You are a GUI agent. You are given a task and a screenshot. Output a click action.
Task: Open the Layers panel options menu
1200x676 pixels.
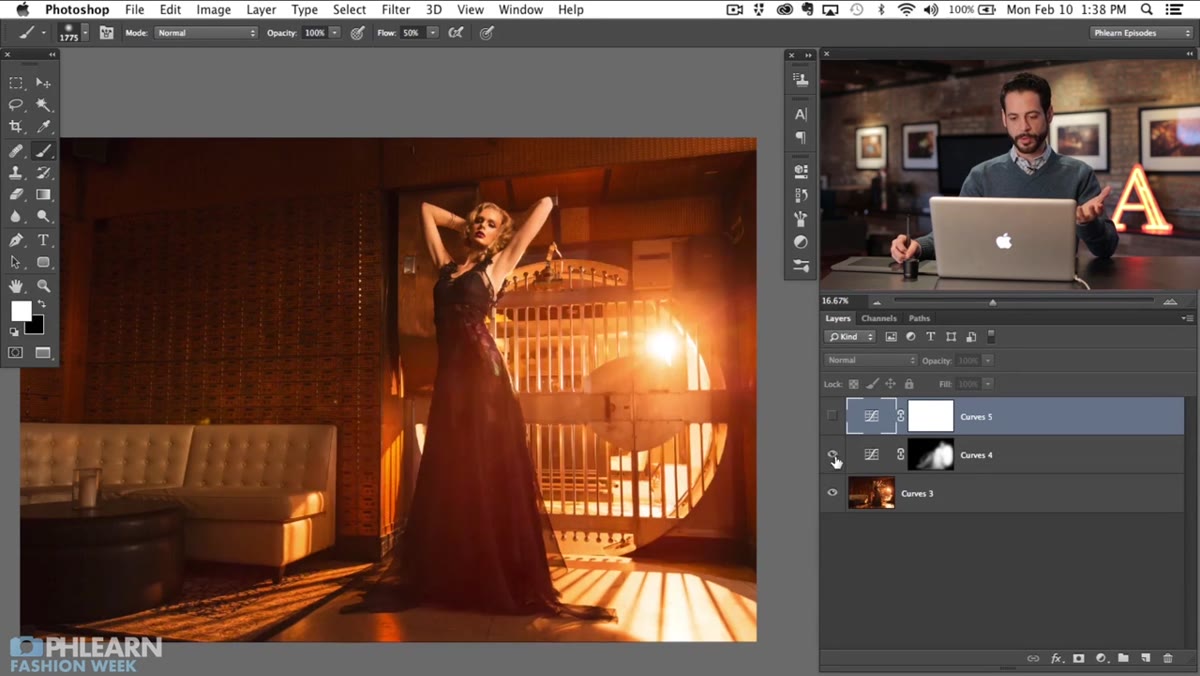(x=1187, y=318)
